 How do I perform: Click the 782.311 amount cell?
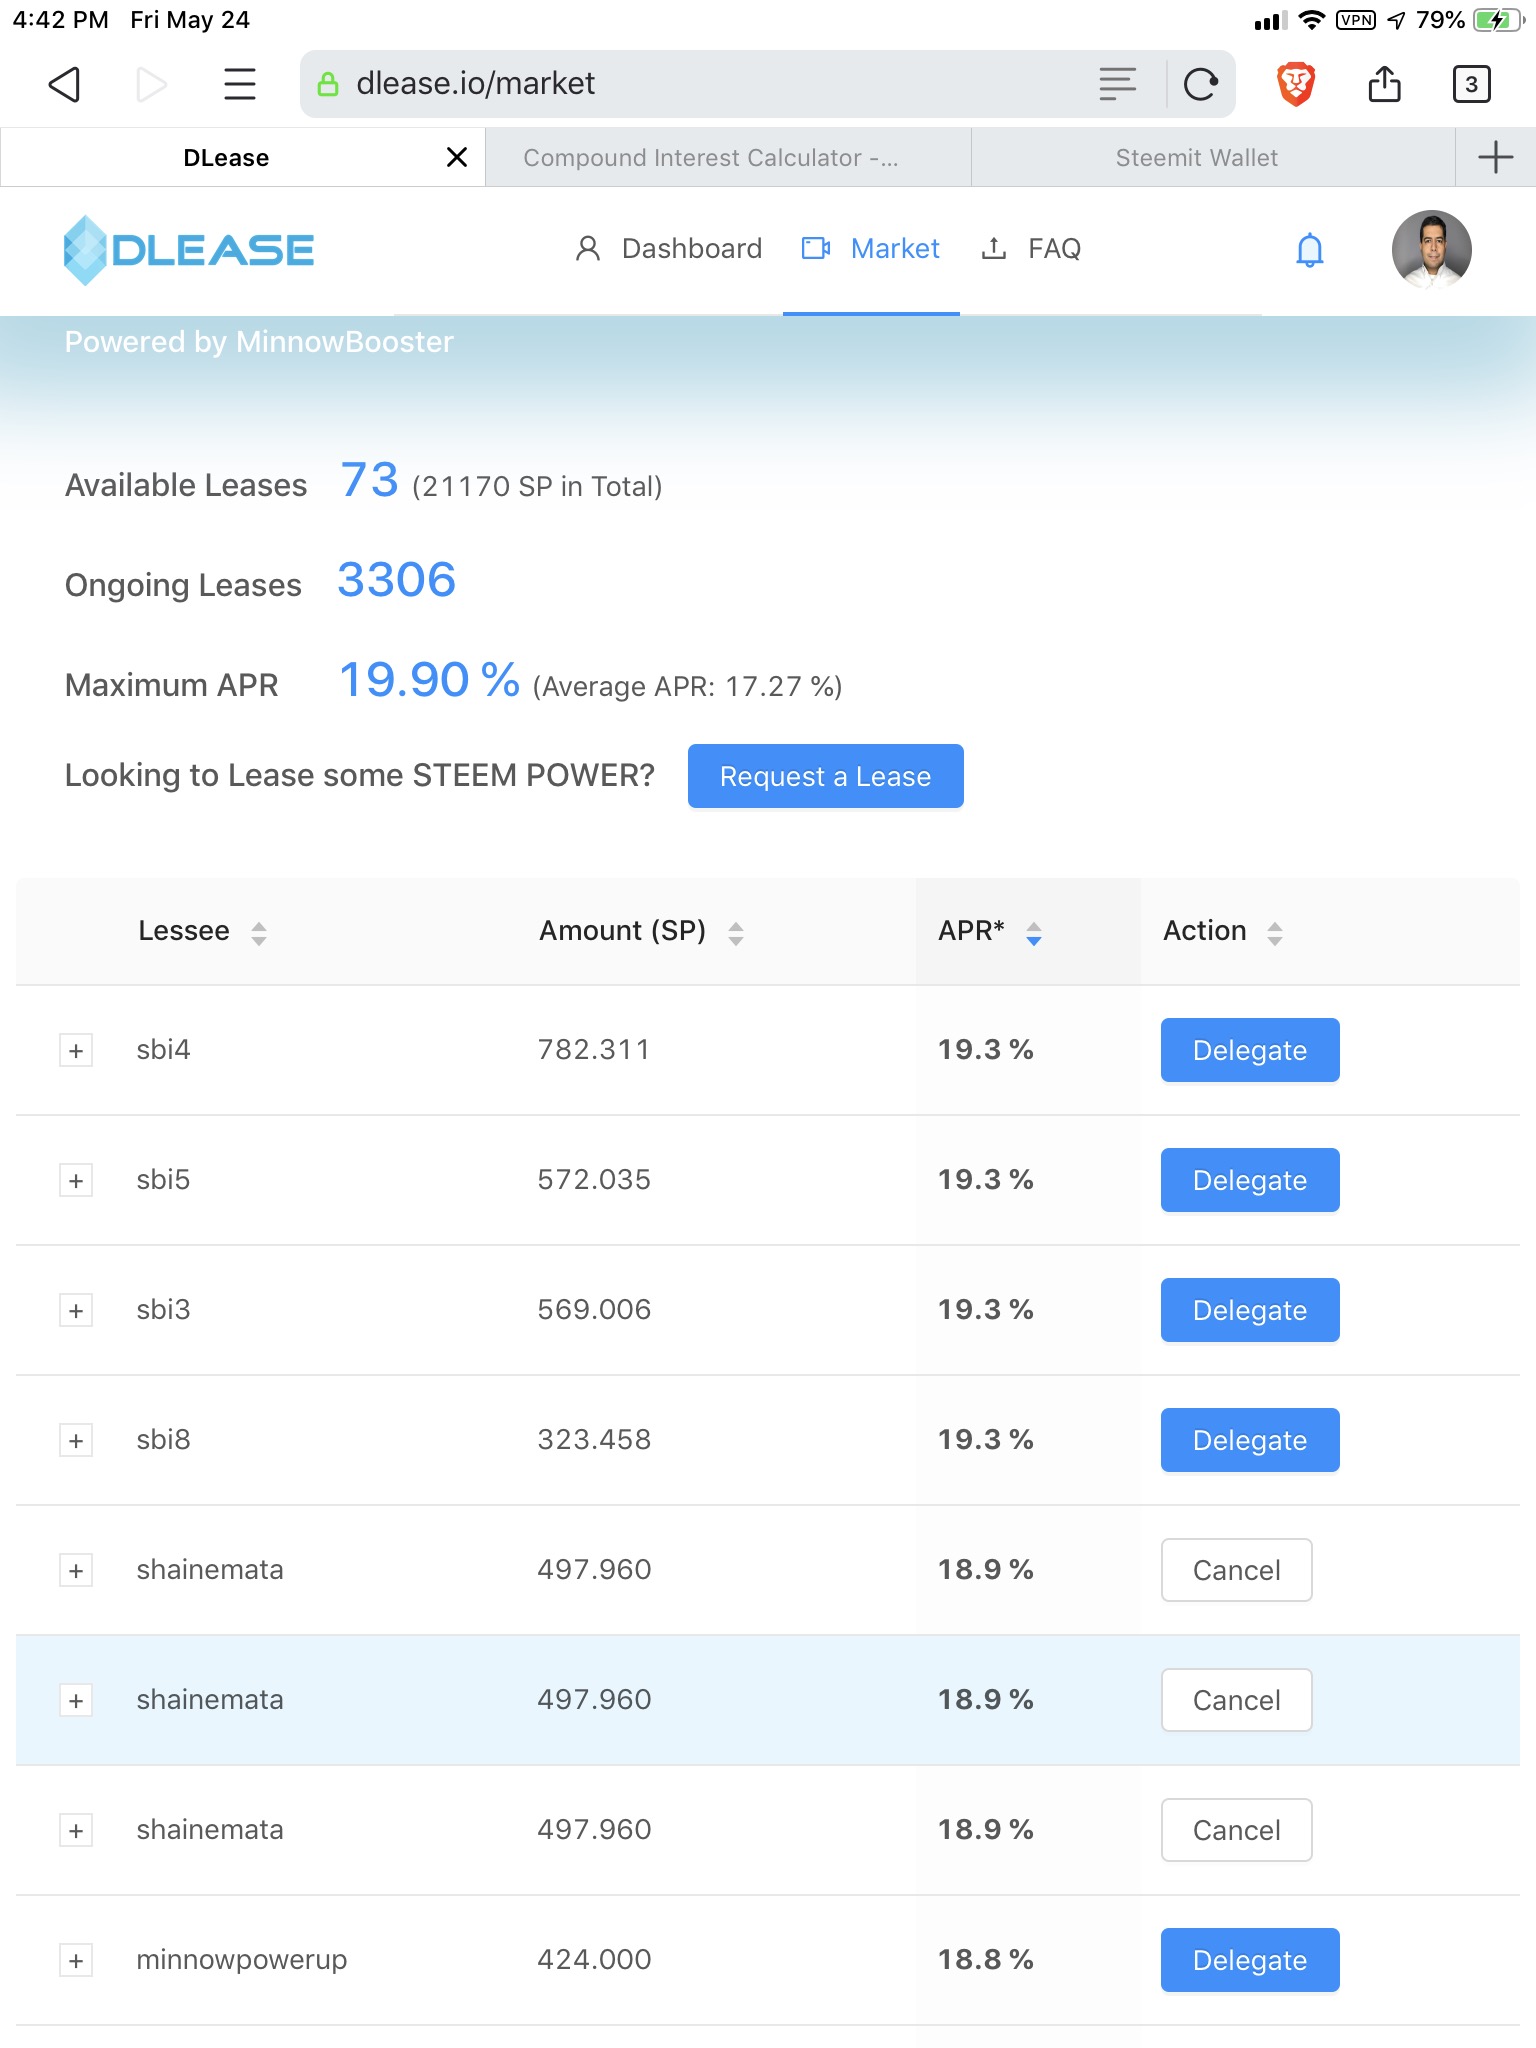(594, 1050)
